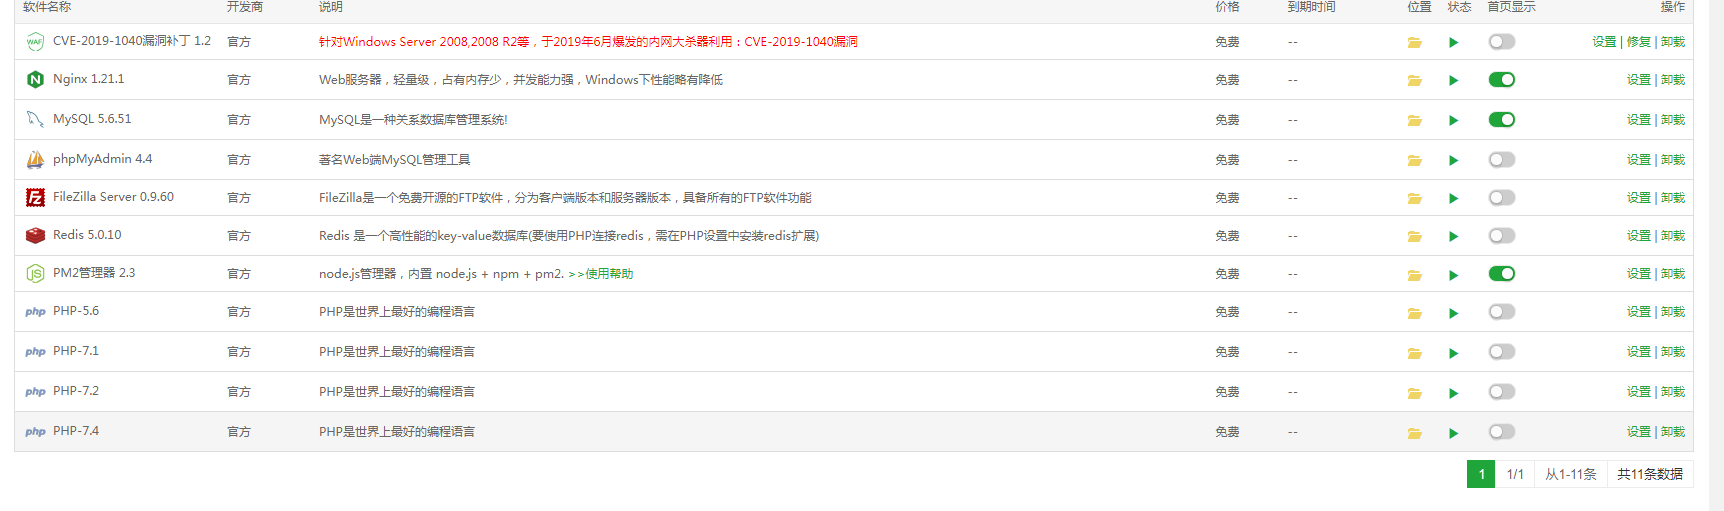Screen dimensions: 1724x511
Task: Click 卸载 for PM2管理器
Action: tap(1673, 274)
